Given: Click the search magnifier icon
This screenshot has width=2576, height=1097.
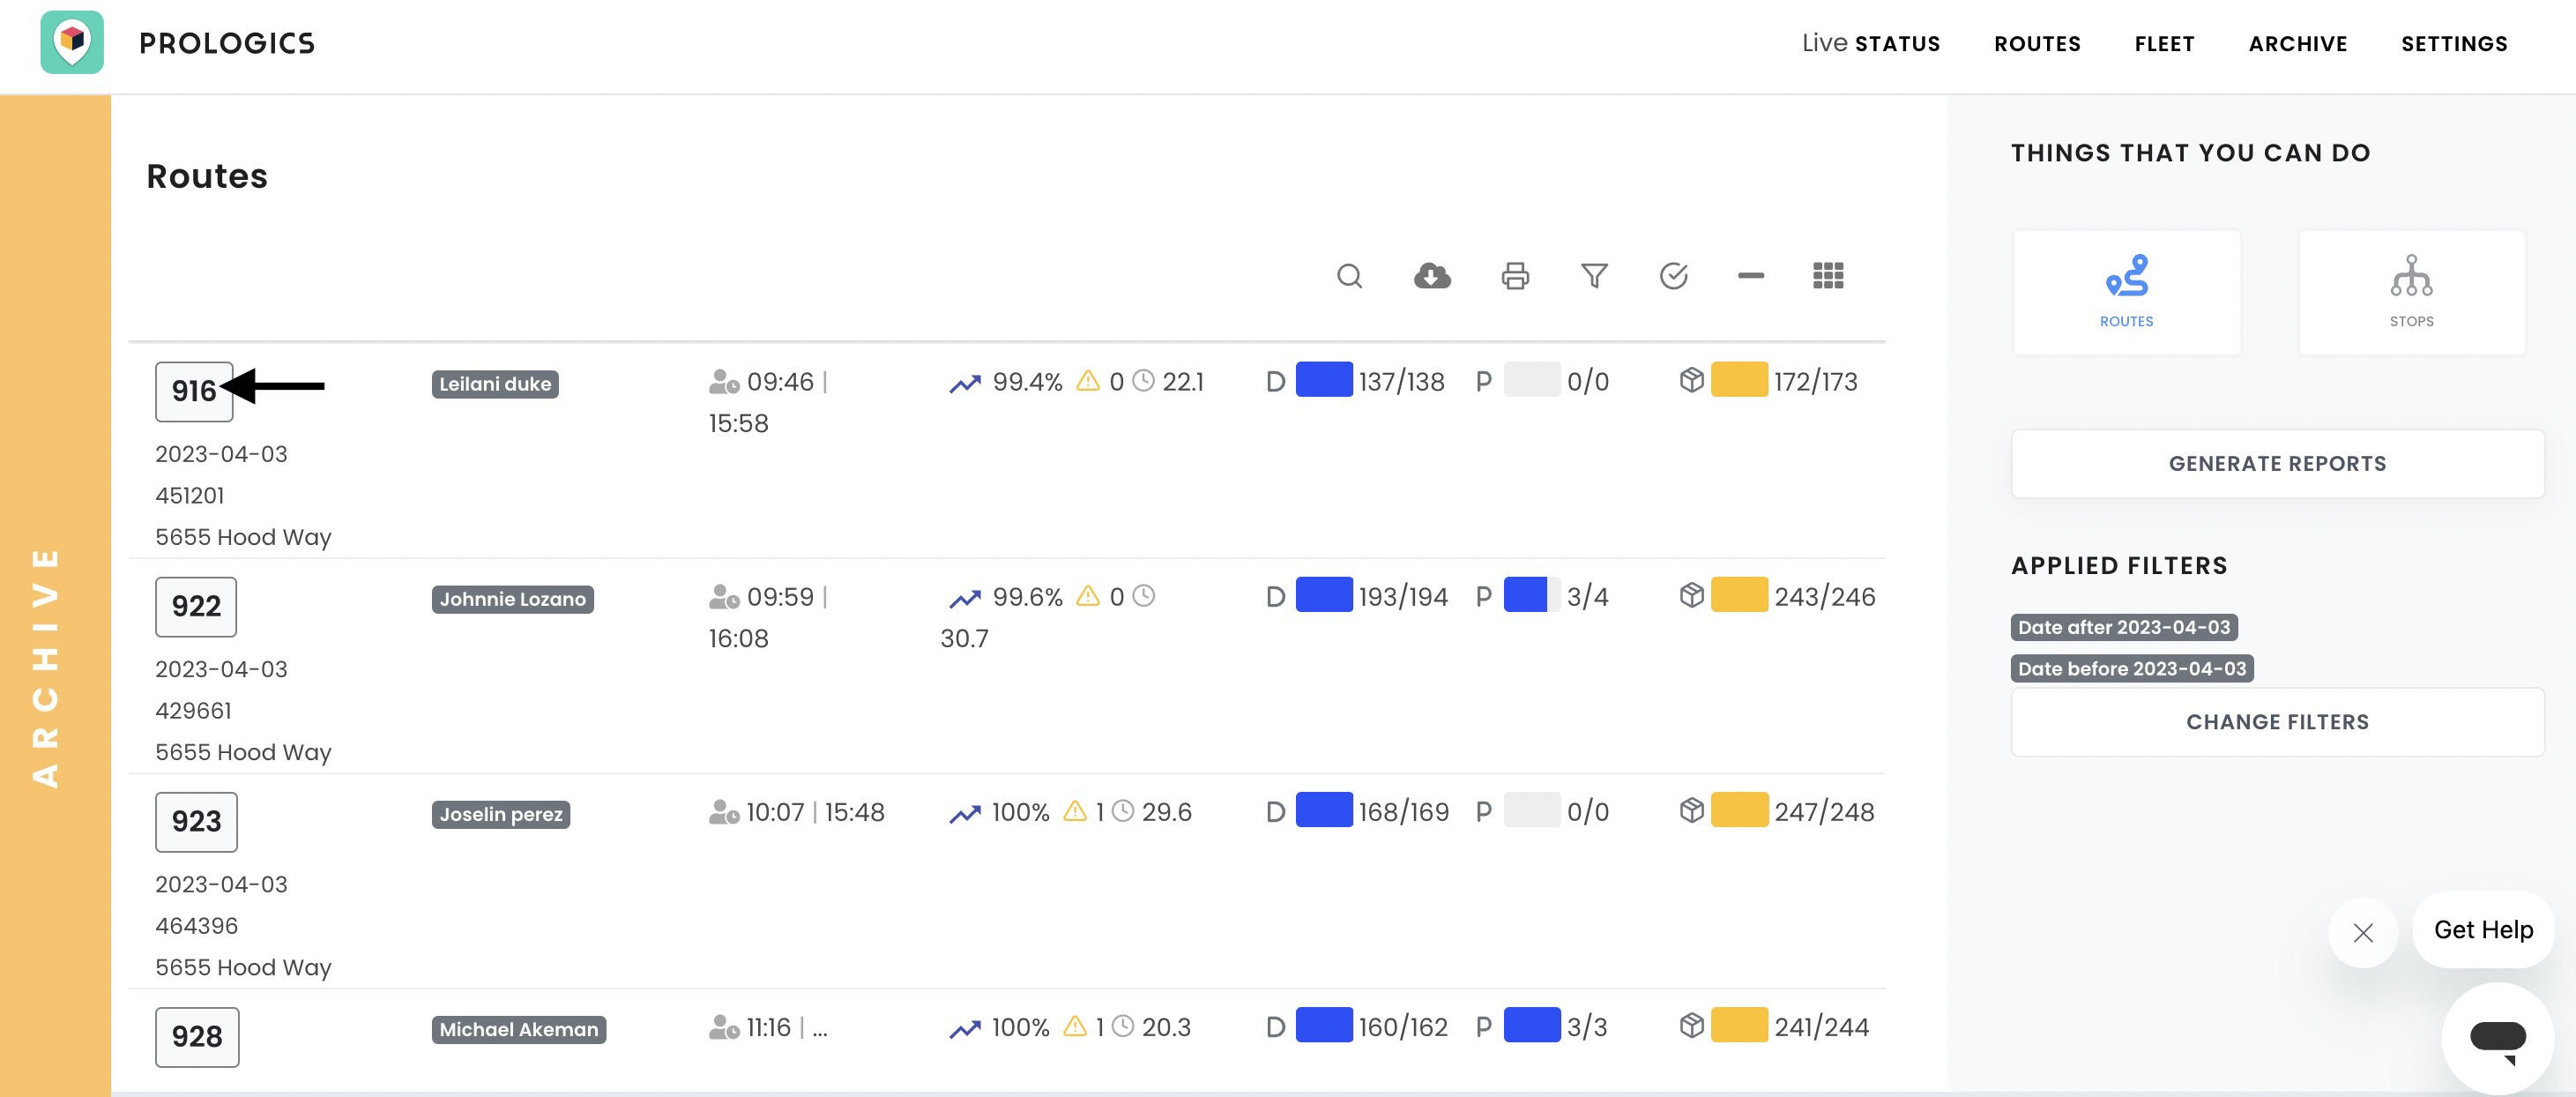Looking at the screenshot, I should coord(1349,275).
